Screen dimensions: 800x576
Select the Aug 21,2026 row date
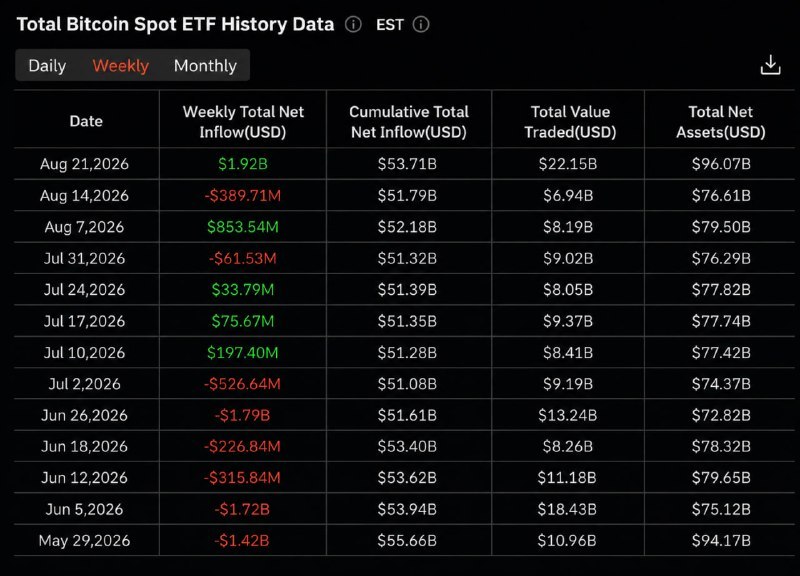click(x=84, y=164)
